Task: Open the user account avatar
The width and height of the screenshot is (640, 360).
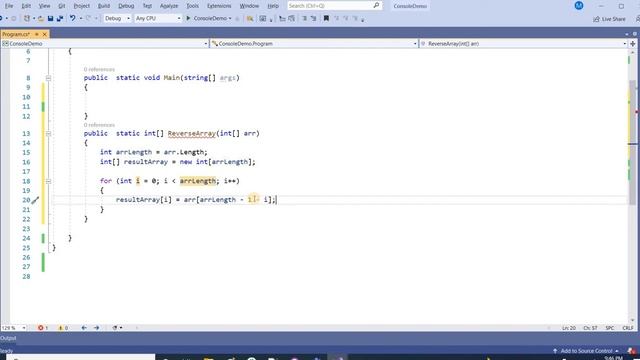Action: pos(579,6)
